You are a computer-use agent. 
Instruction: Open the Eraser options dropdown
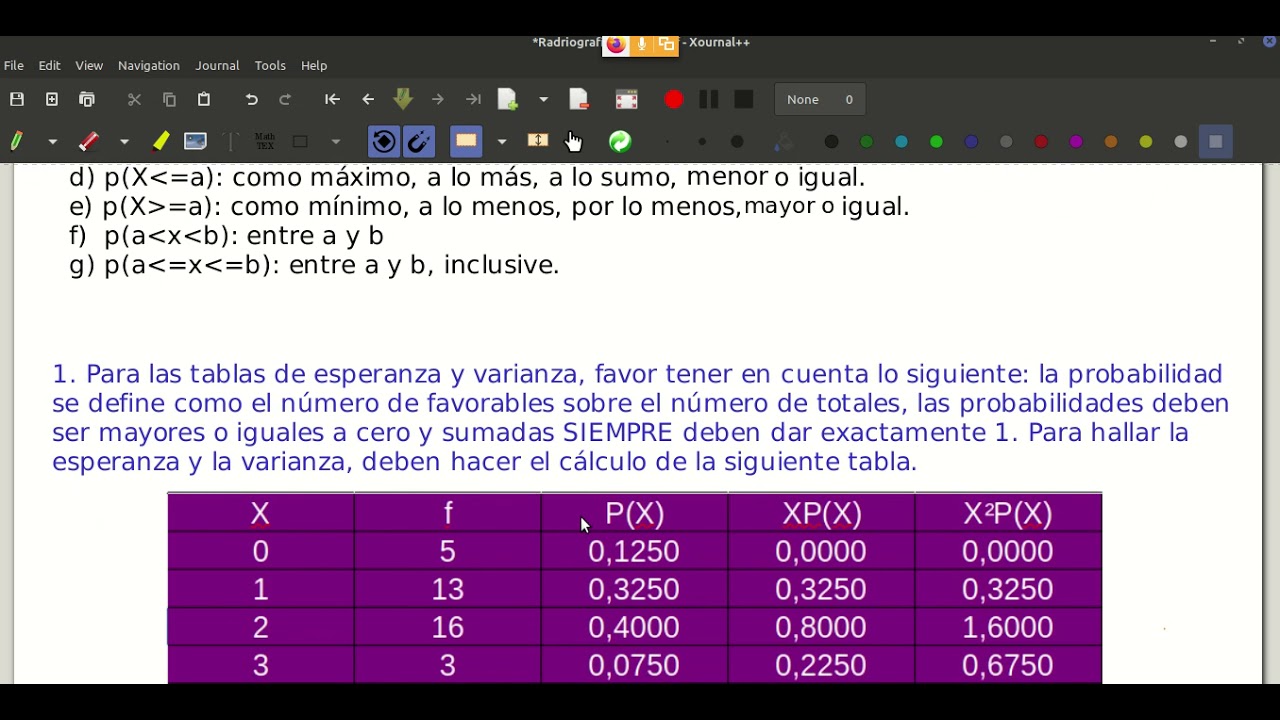point(124,141)
